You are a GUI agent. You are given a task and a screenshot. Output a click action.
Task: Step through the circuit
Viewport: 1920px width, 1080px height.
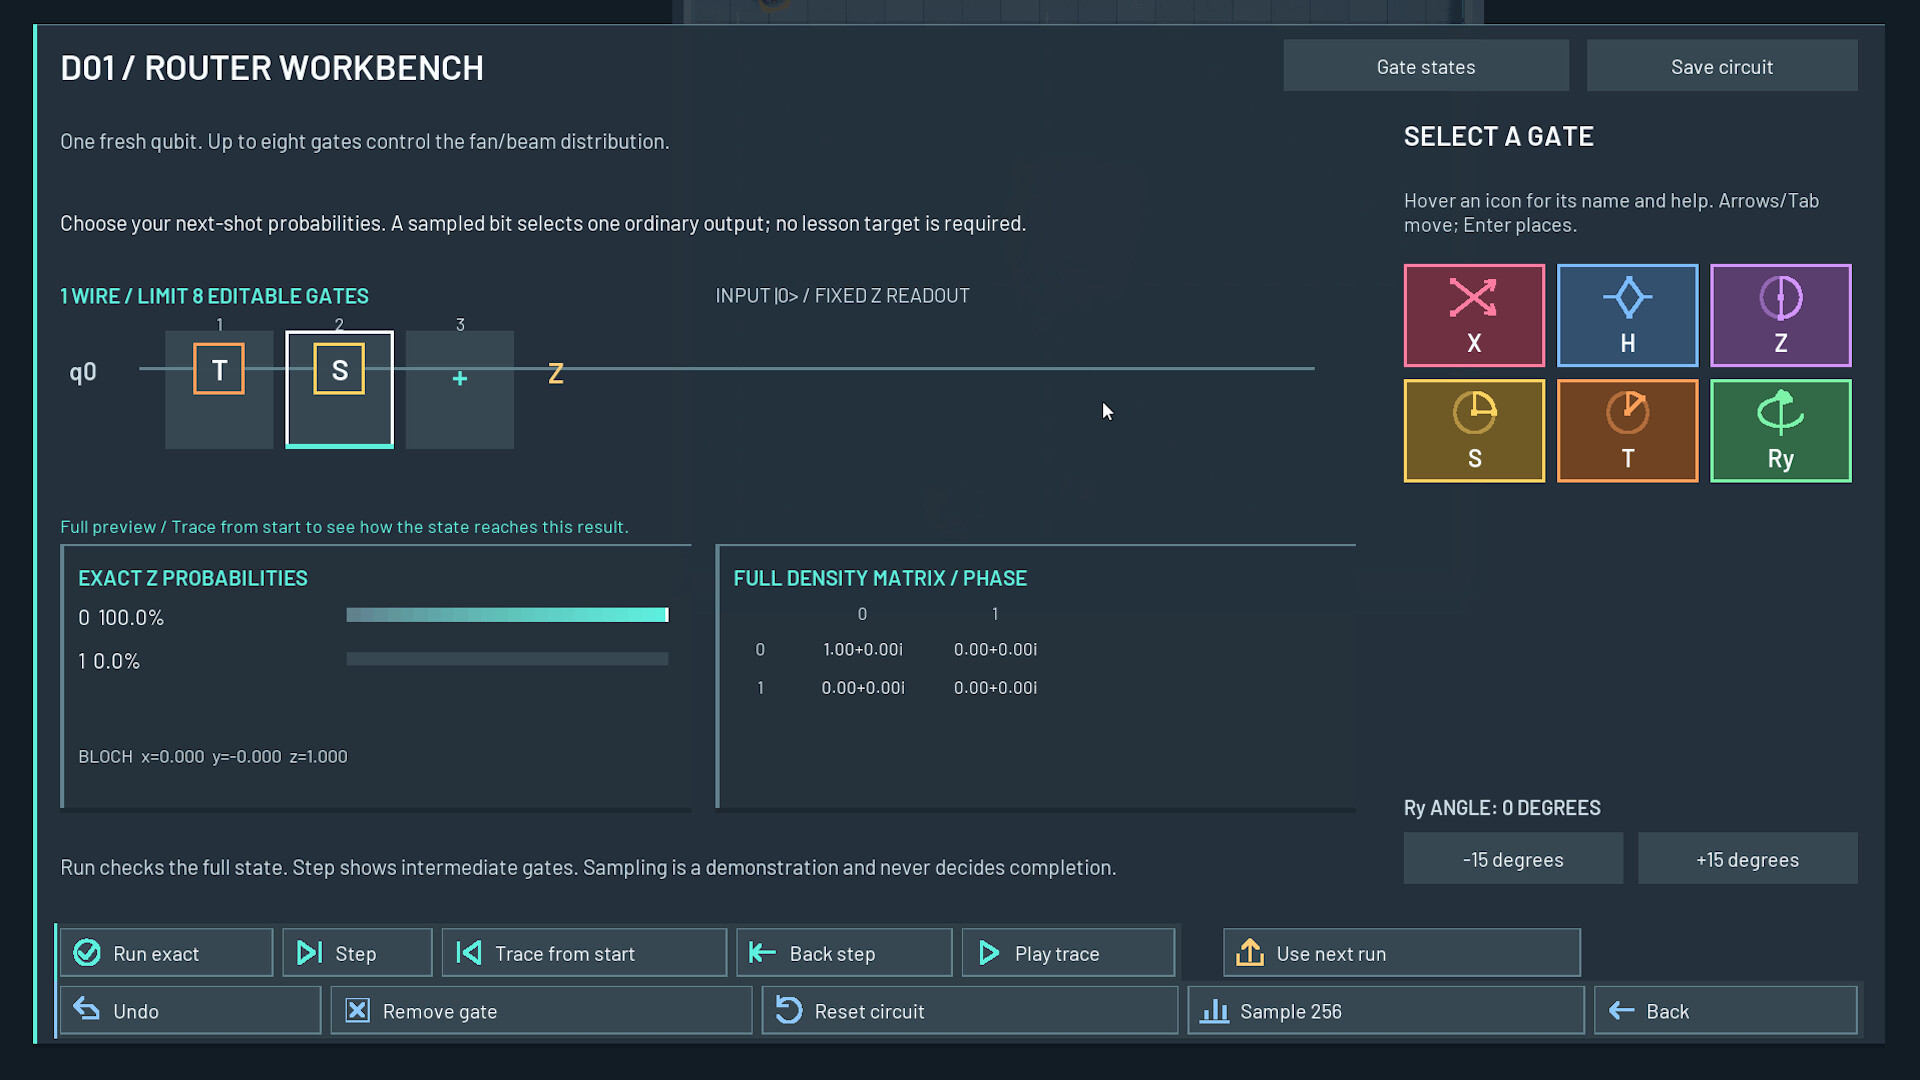tap(357, 953)
